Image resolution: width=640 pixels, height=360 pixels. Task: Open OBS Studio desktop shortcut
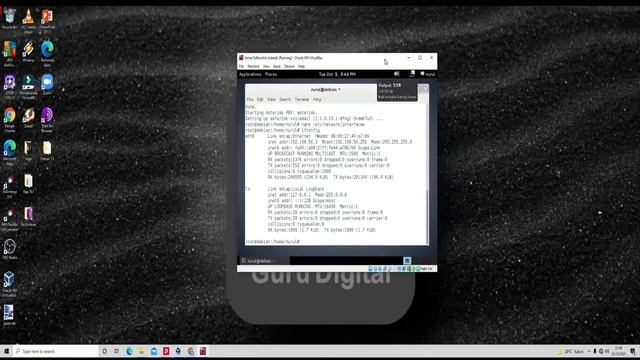click(10, 249)
